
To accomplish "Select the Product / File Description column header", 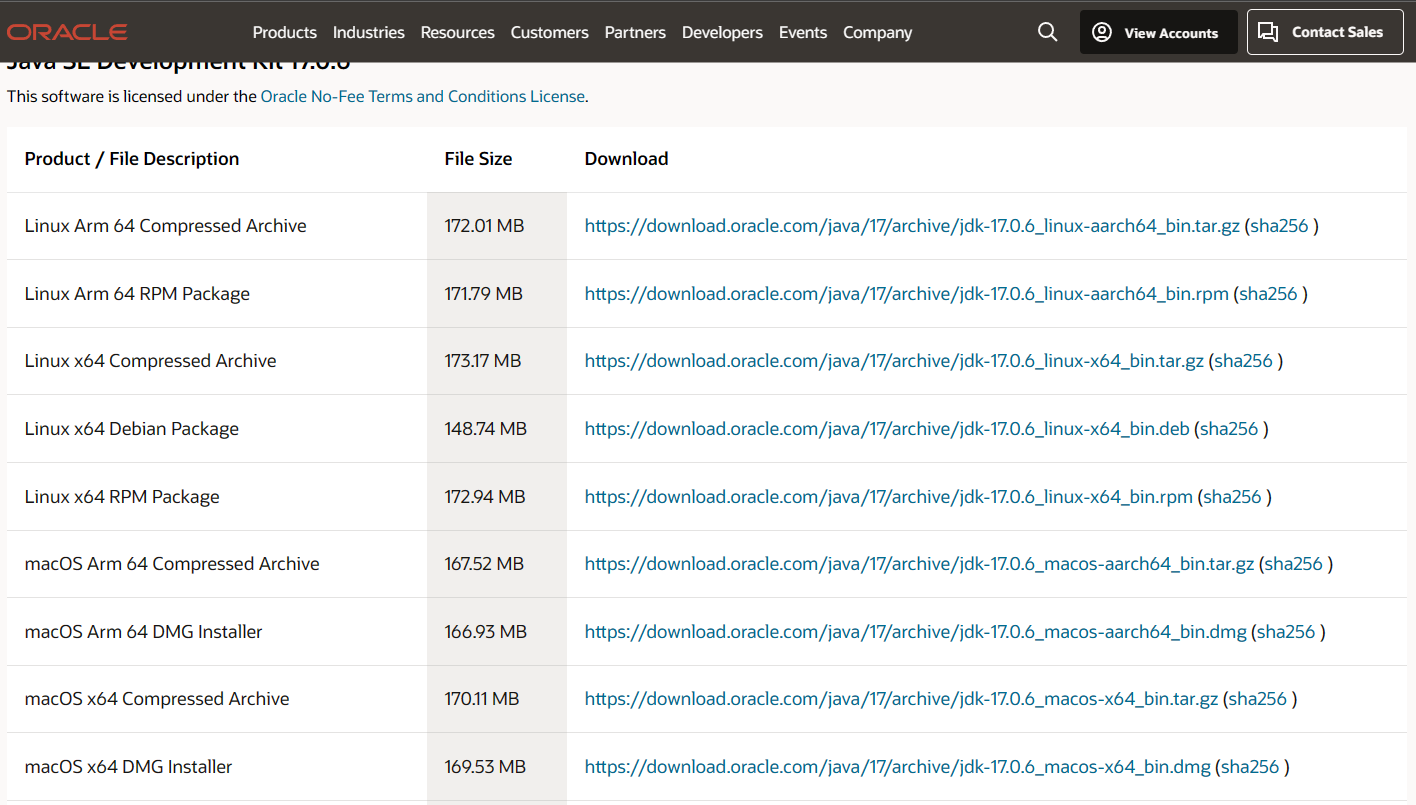I will 132,159.
